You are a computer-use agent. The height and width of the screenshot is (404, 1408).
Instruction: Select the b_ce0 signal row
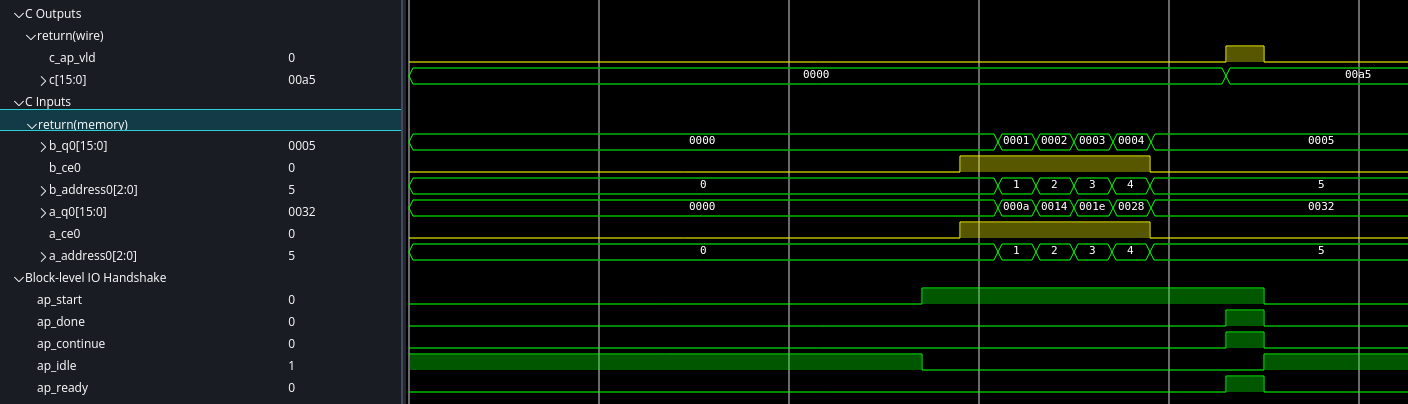click(200, 168)
